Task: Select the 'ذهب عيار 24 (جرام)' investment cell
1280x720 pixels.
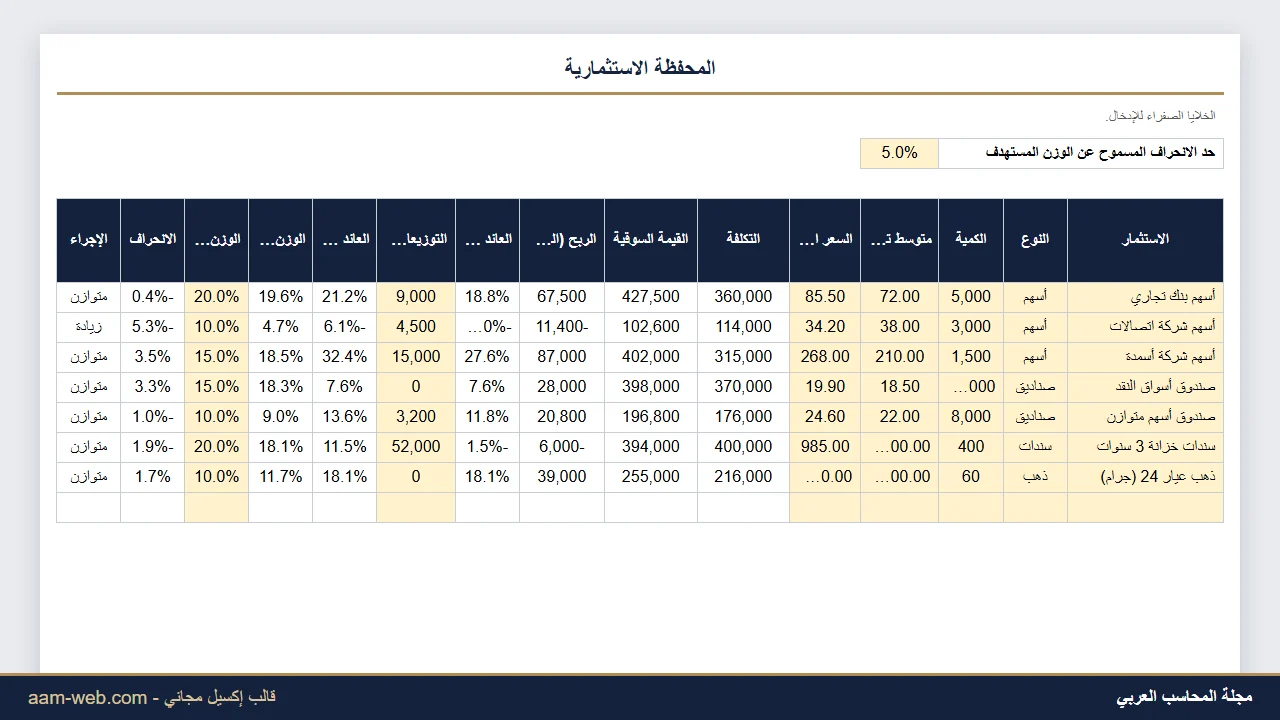Action: [1145, 477]
